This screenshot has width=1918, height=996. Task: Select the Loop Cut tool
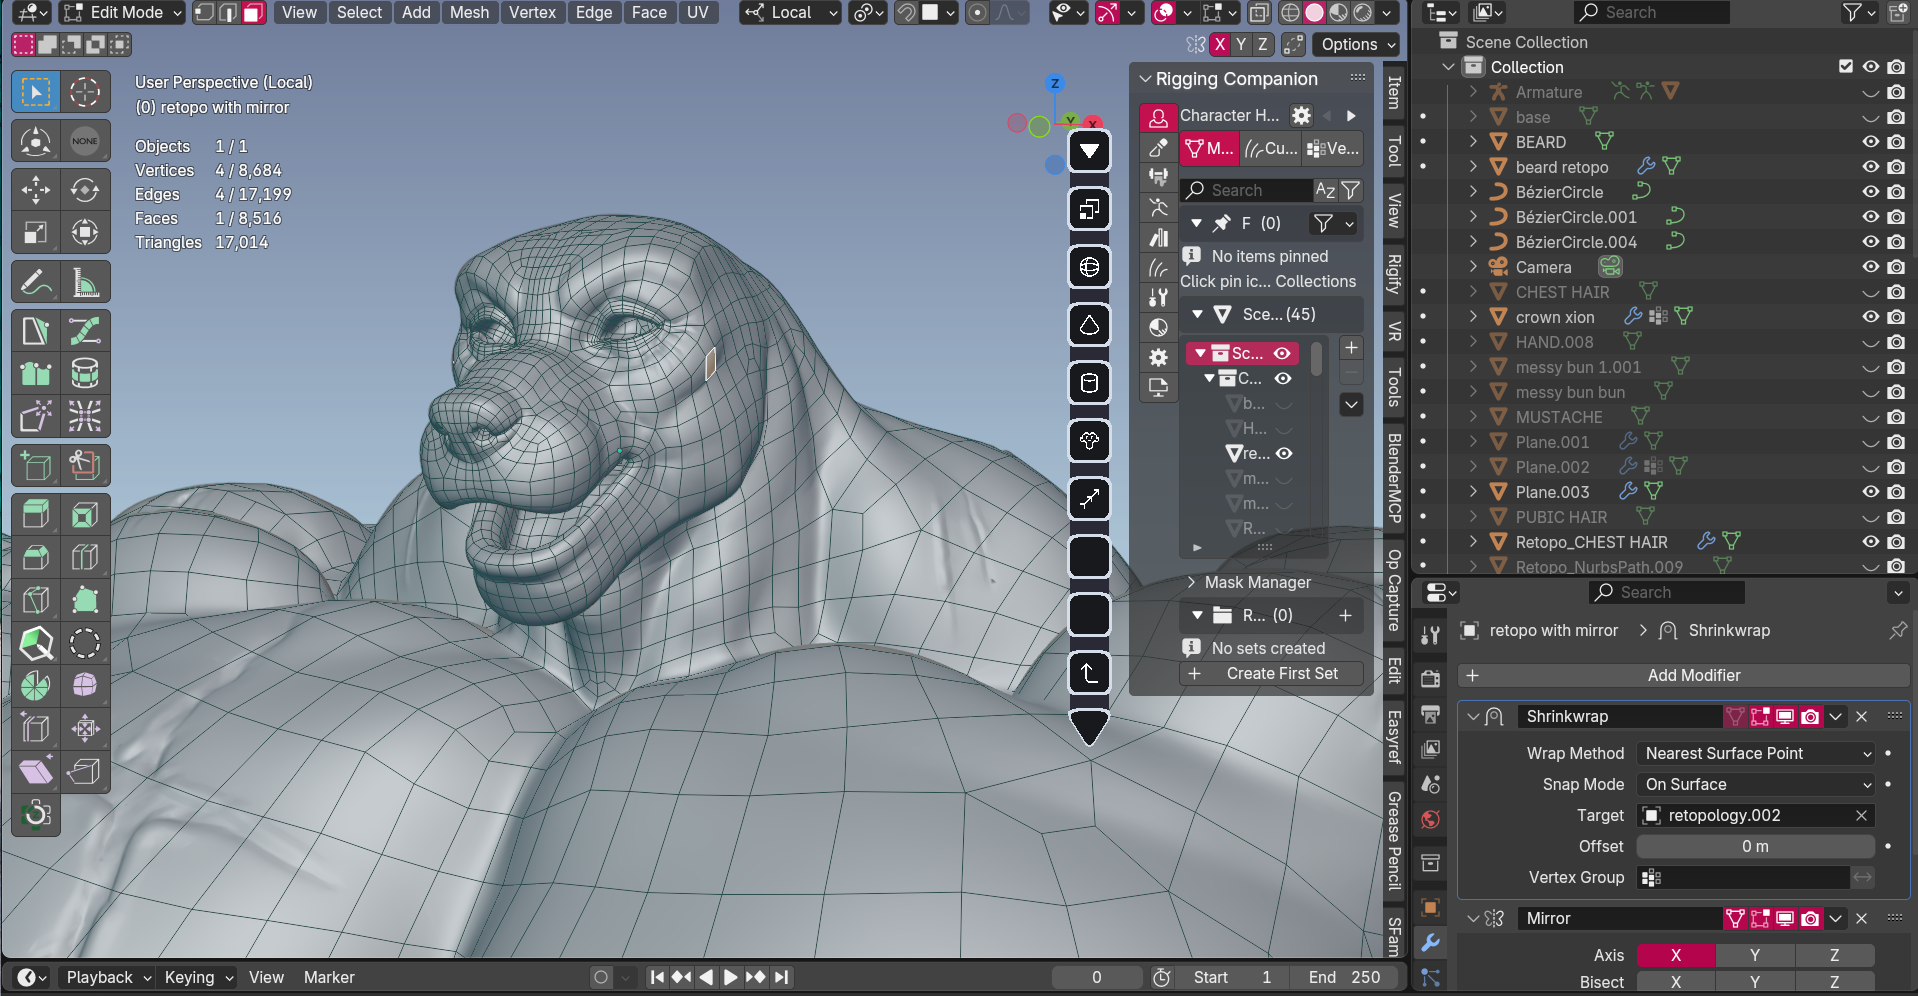point(85,556)
